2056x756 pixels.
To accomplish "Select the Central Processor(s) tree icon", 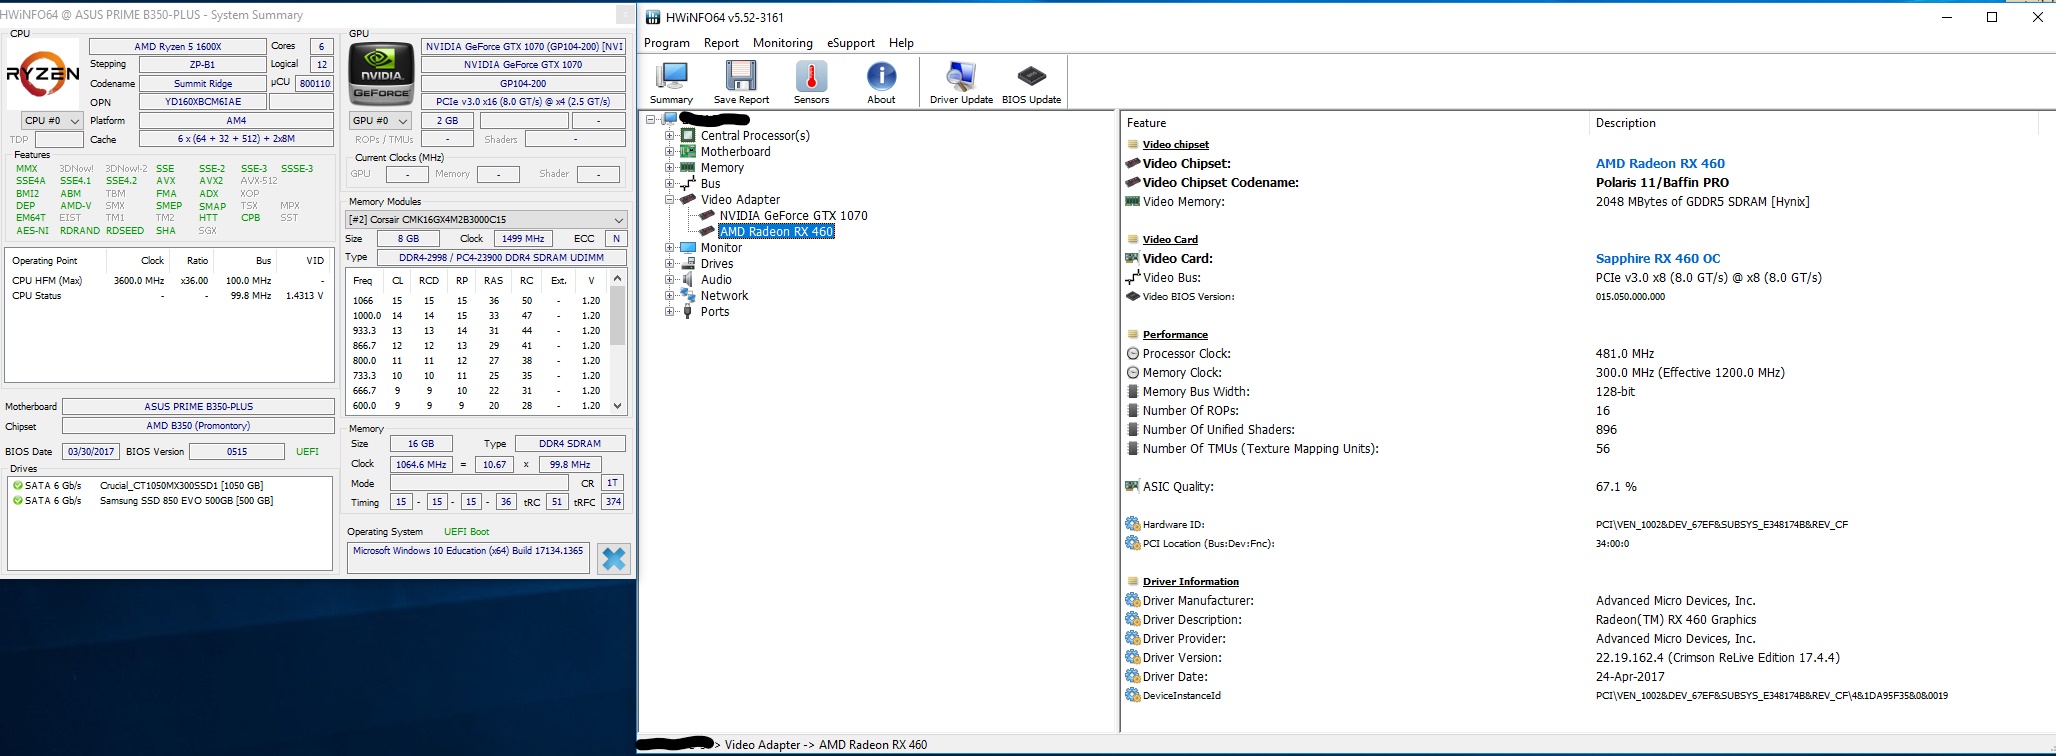I will pyautogui.click(x=688, y=136).
